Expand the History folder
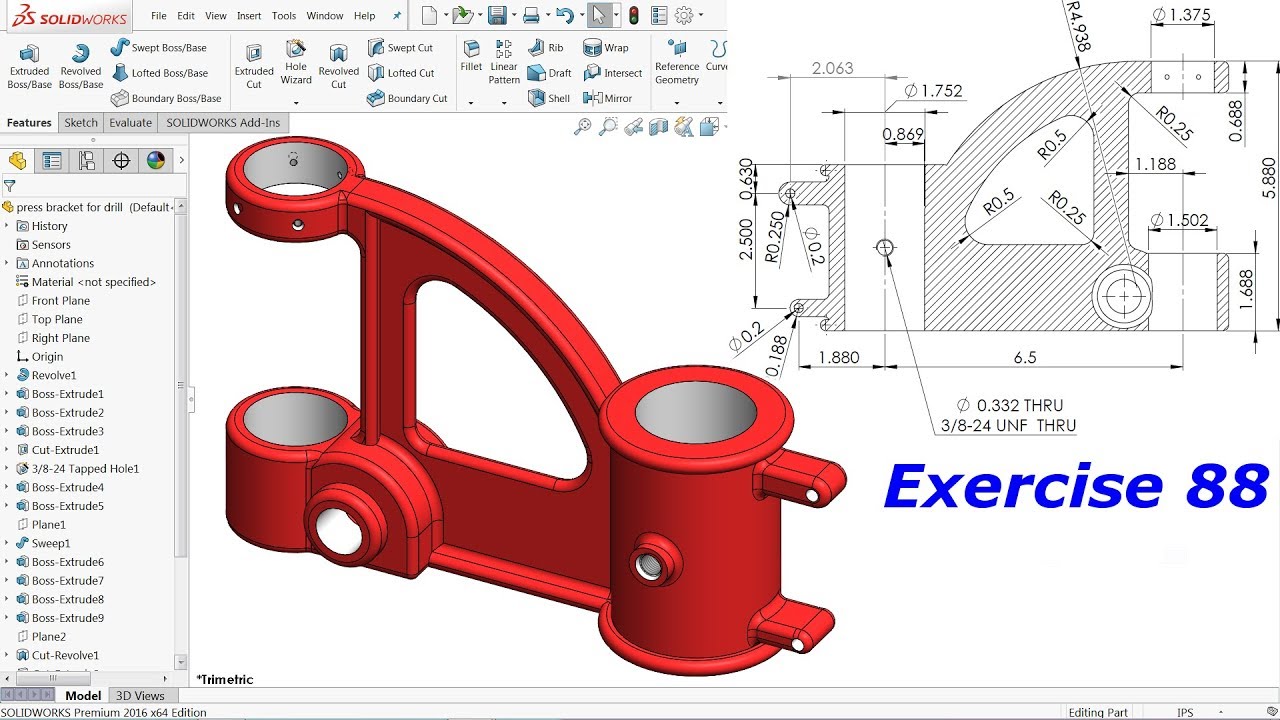 click(8, 226)
